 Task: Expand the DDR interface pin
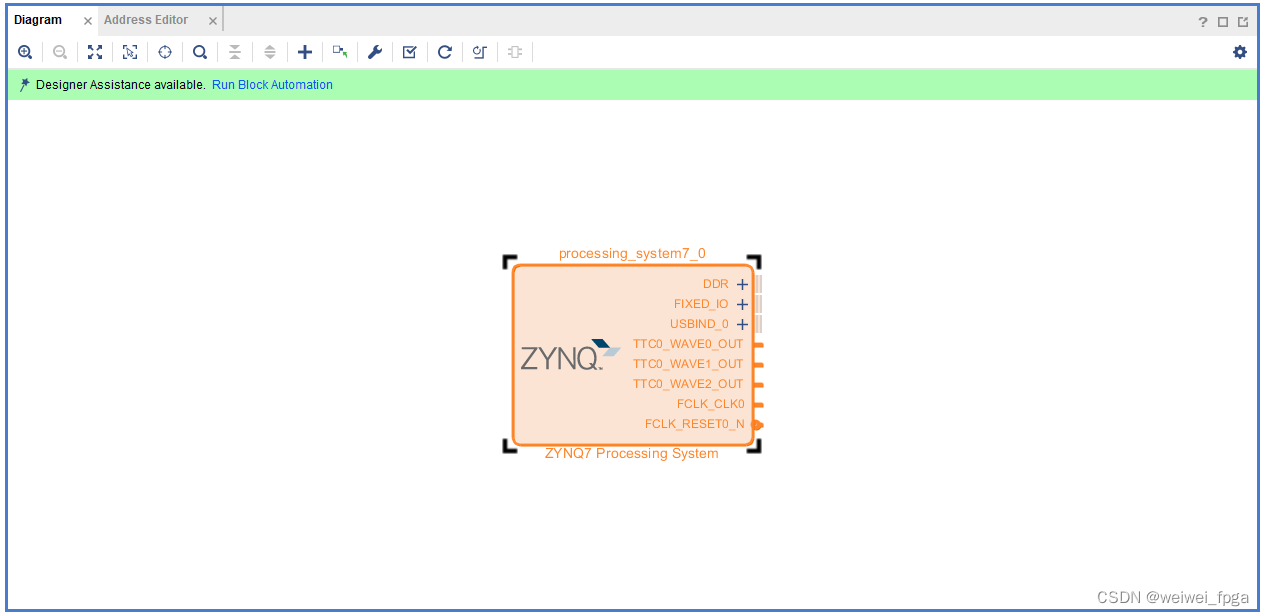pos(741,284)
